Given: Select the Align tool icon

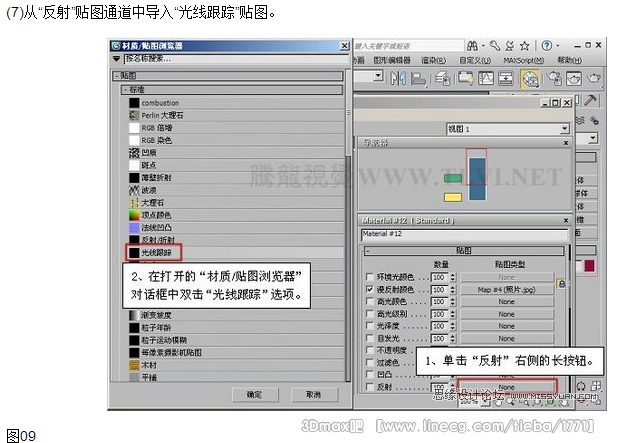Looking at the screenshot, I should [x=418, y=78].
